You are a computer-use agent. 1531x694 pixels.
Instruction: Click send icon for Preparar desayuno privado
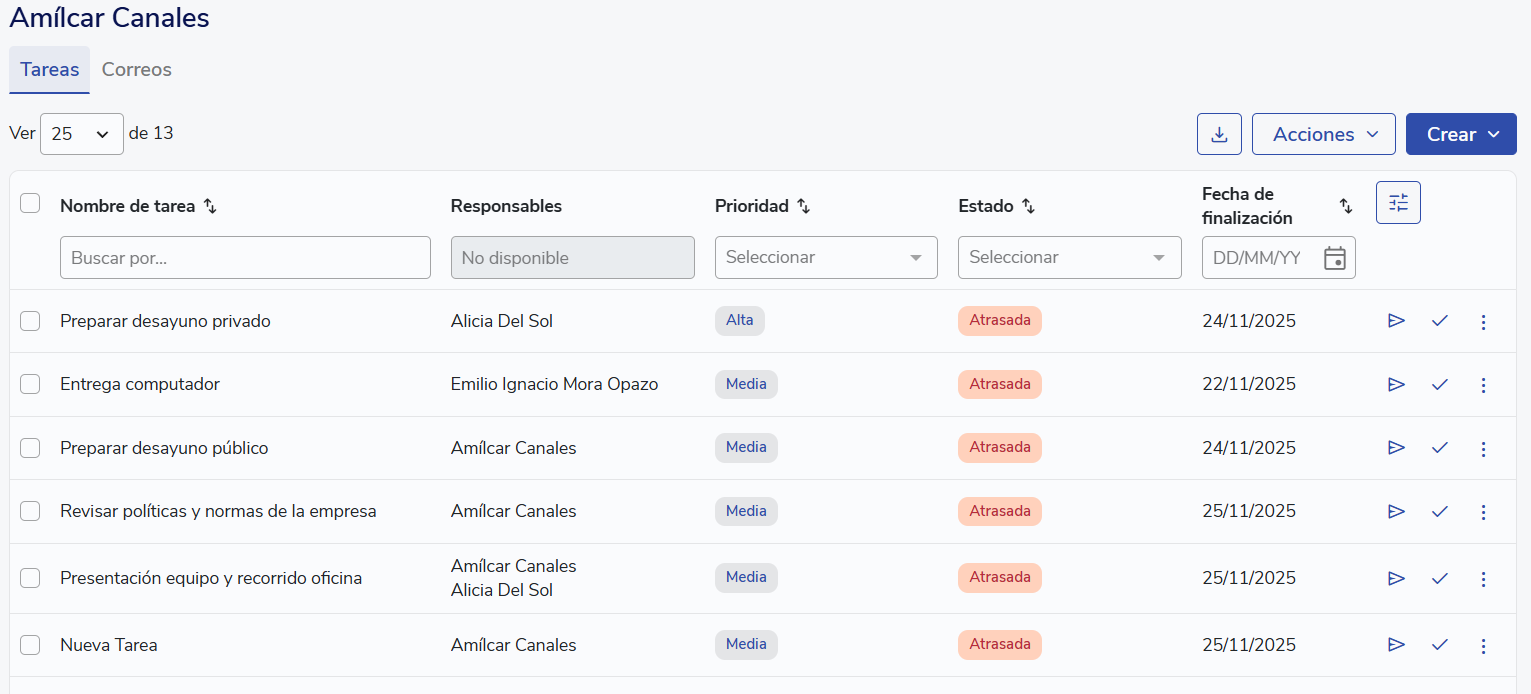(x=1396, y=321)
